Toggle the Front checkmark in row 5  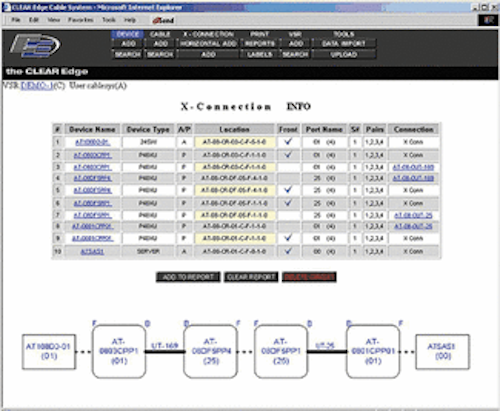tap(288, 190)
